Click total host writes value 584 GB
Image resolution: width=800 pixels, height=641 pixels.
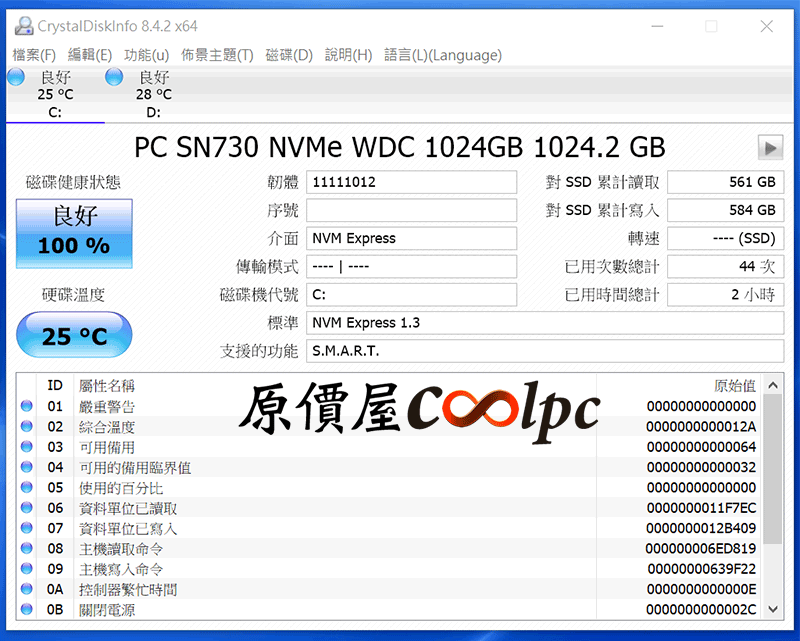(726, 210)
